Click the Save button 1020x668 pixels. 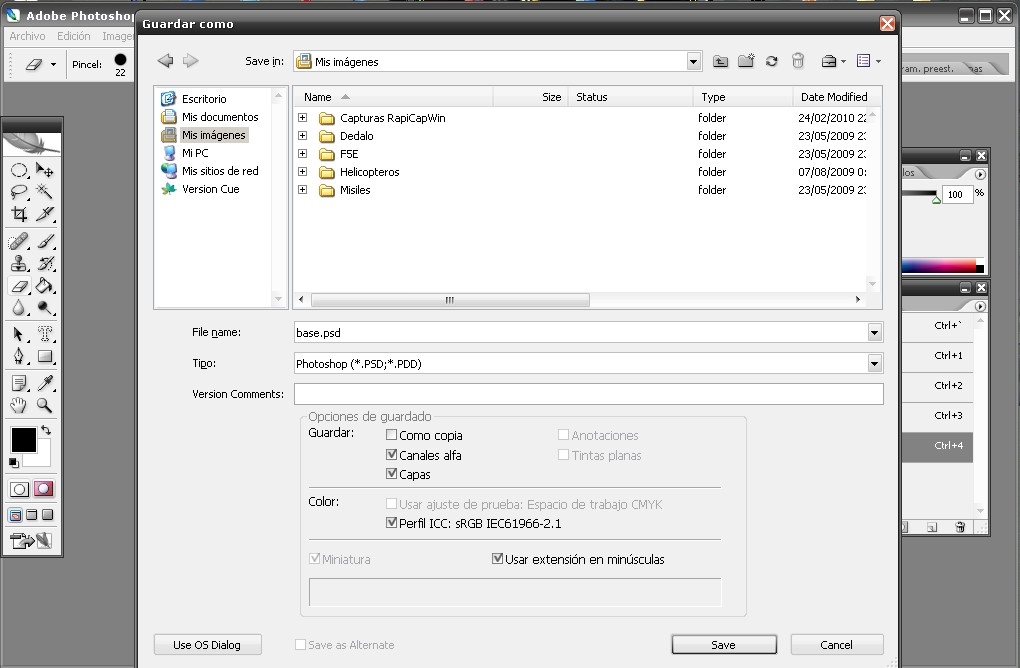[x=724, y=645]
